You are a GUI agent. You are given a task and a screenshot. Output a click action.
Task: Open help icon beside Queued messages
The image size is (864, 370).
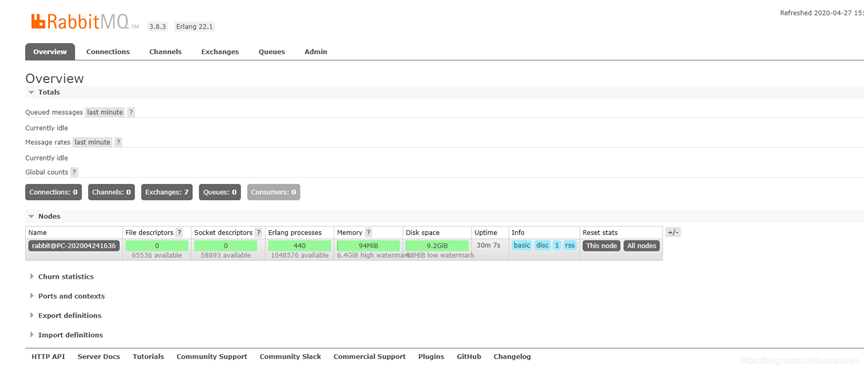coord(131,112)
